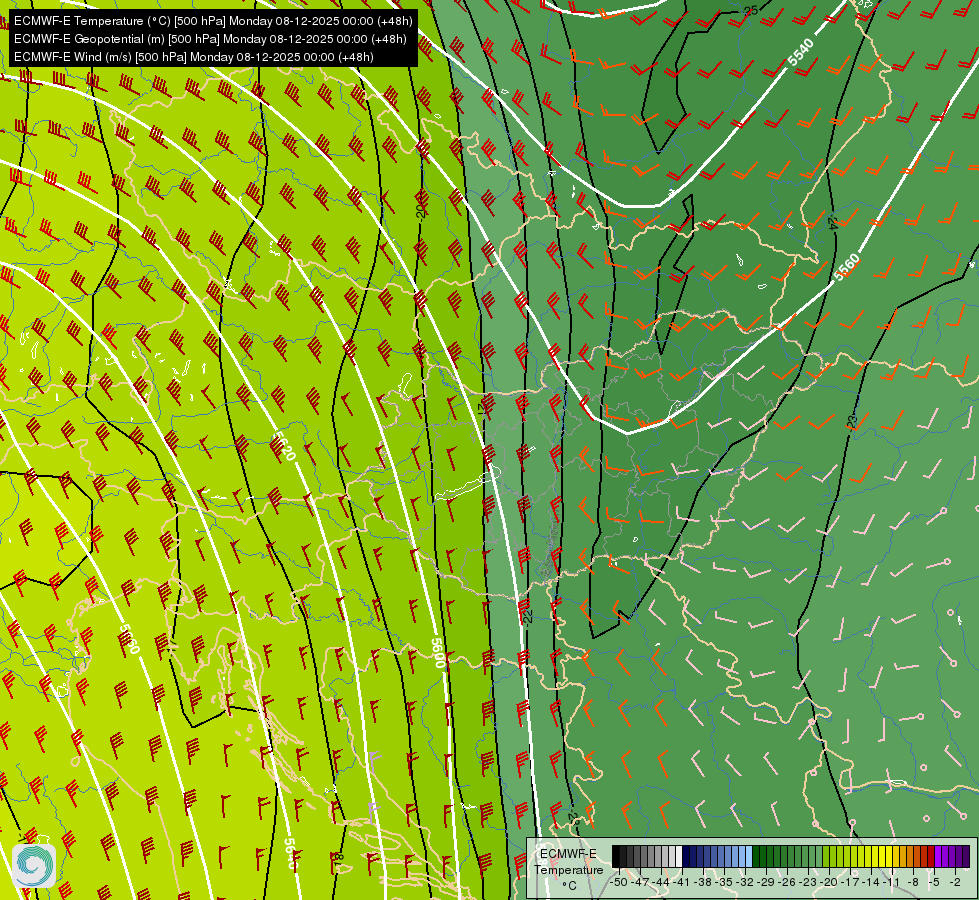This screenshot has height=900, width=979.
Task: Click the -50 legend value
Action: point(619,882)
